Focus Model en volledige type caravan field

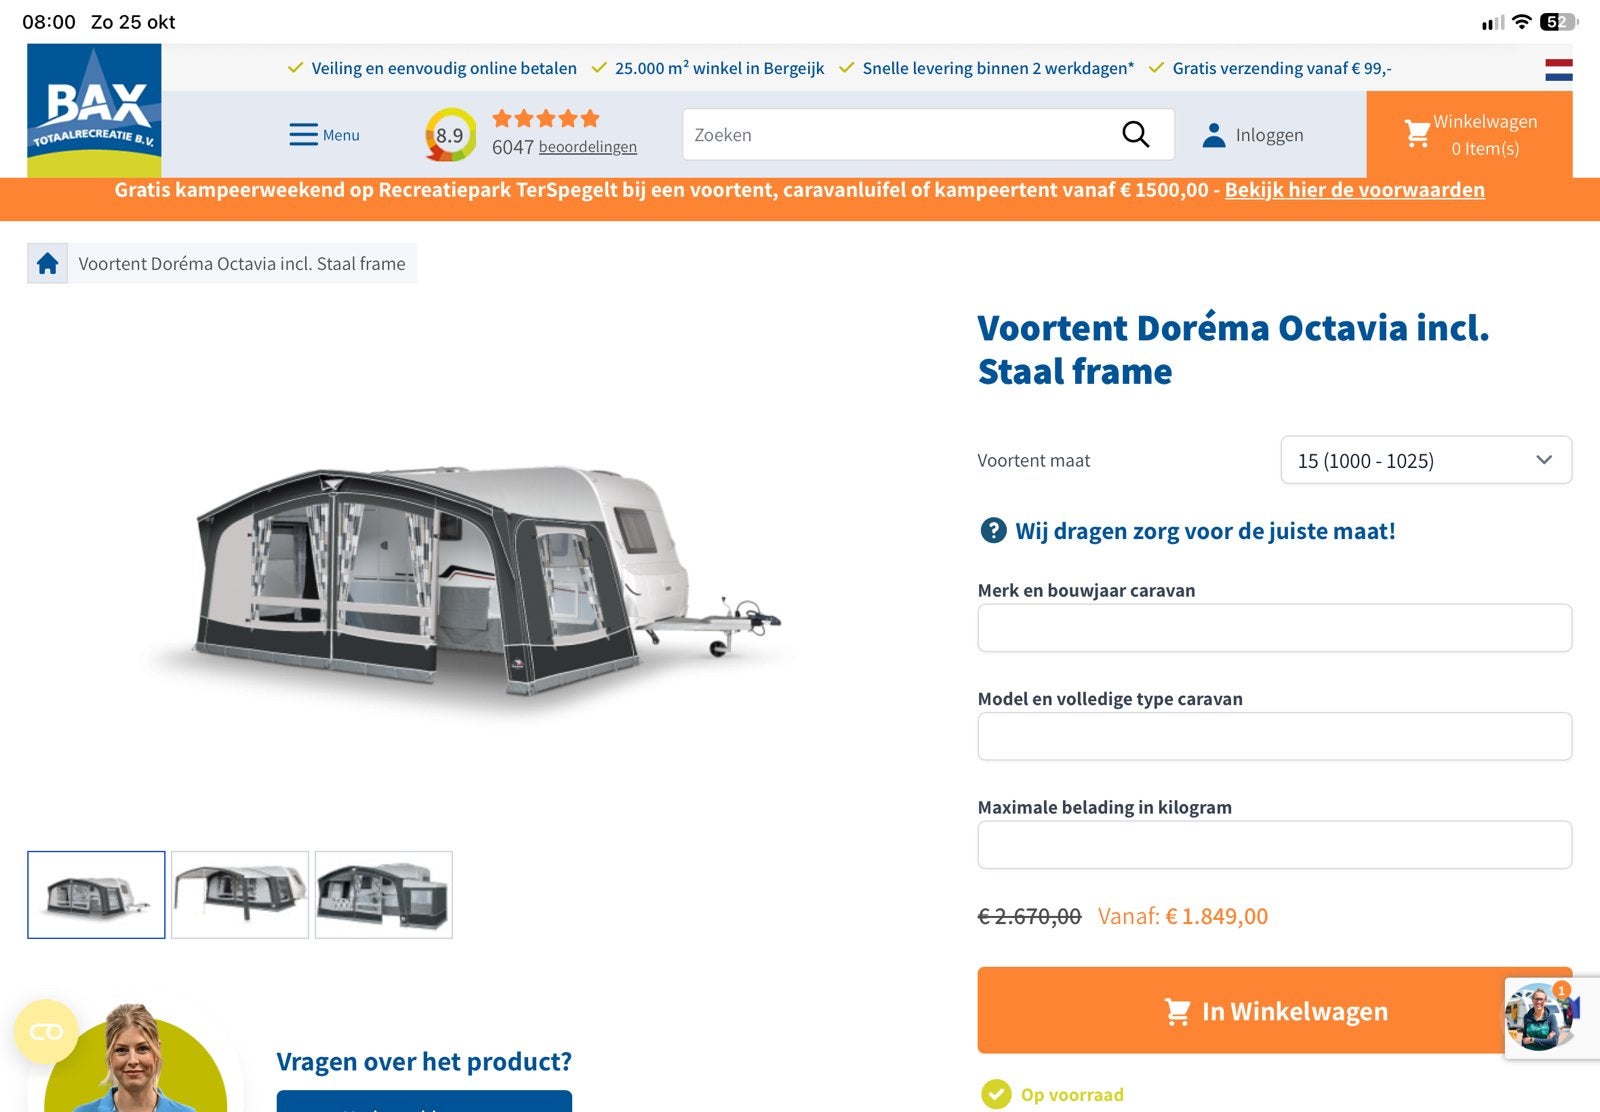pos(1274,736)
